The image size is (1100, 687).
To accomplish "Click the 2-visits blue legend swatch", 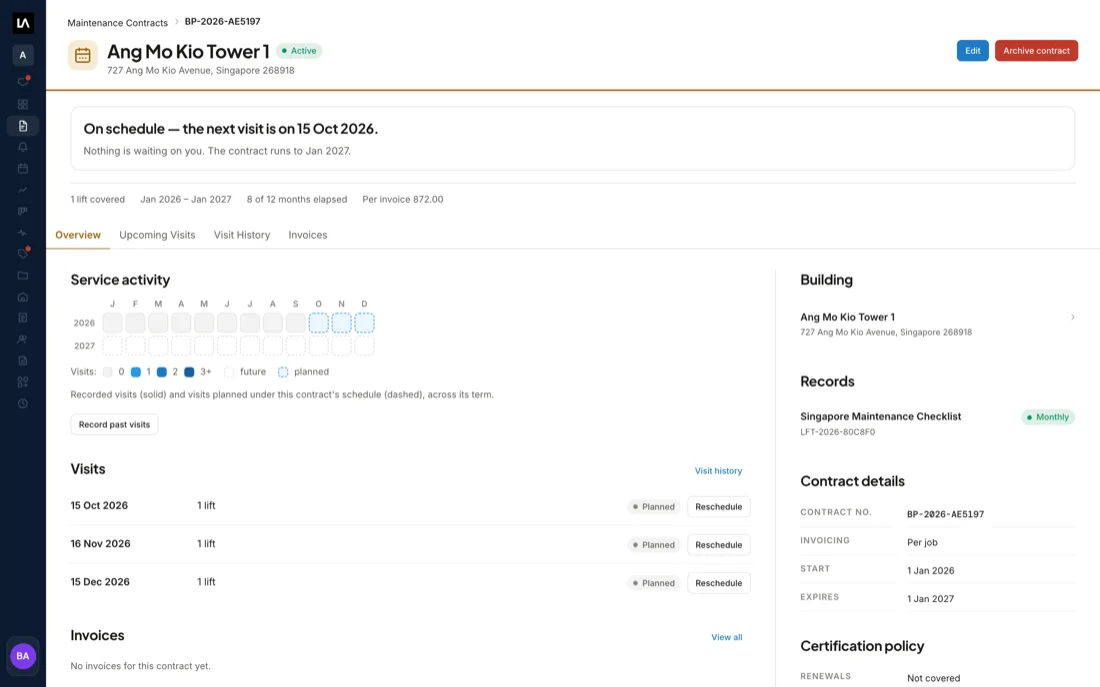I will 162,372.
